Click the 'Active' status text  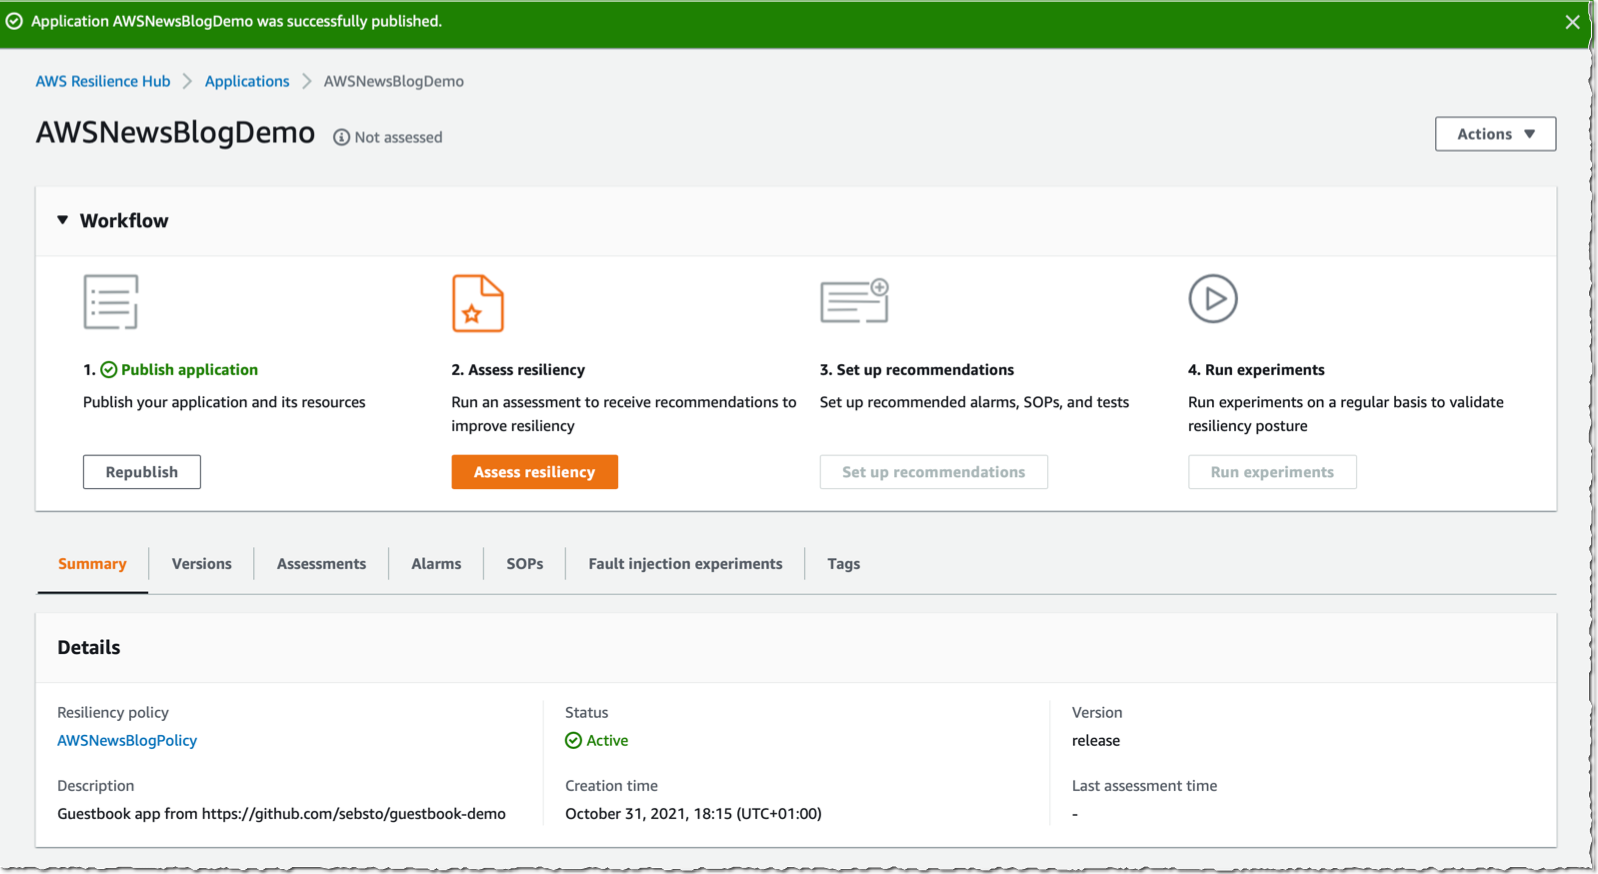607,741
